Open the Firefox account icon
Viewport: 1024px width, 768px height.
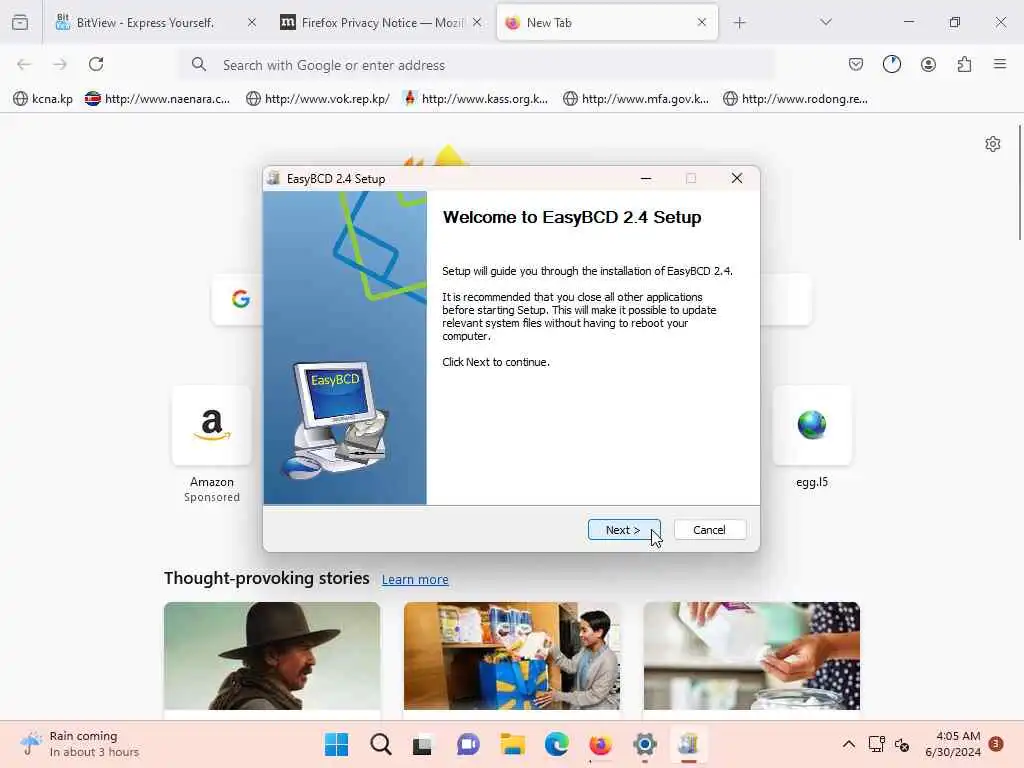coord(928,64)
